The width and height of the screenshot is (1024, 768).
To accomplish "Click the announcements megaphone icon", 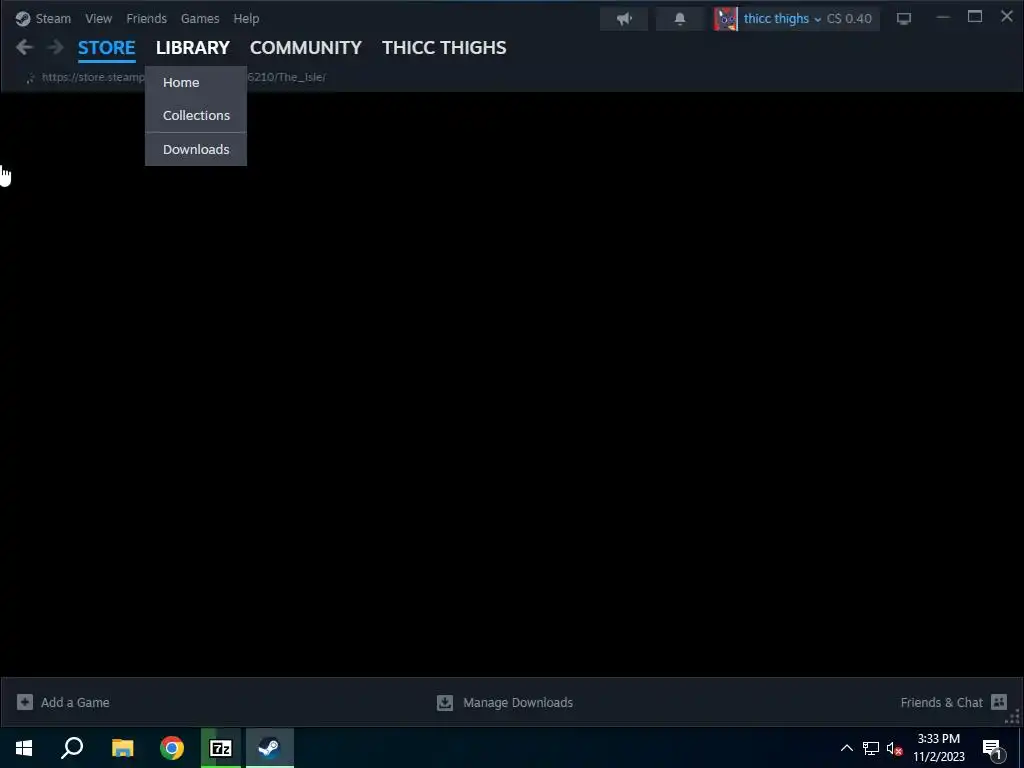I will pos(624,18).
